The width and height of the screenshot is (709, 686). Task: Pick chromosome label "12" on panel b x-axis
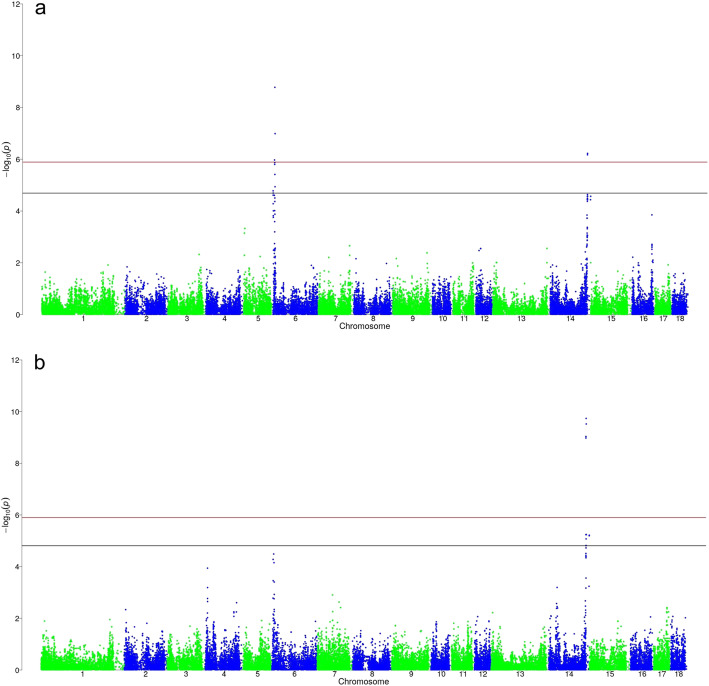[x=483, y=674]
